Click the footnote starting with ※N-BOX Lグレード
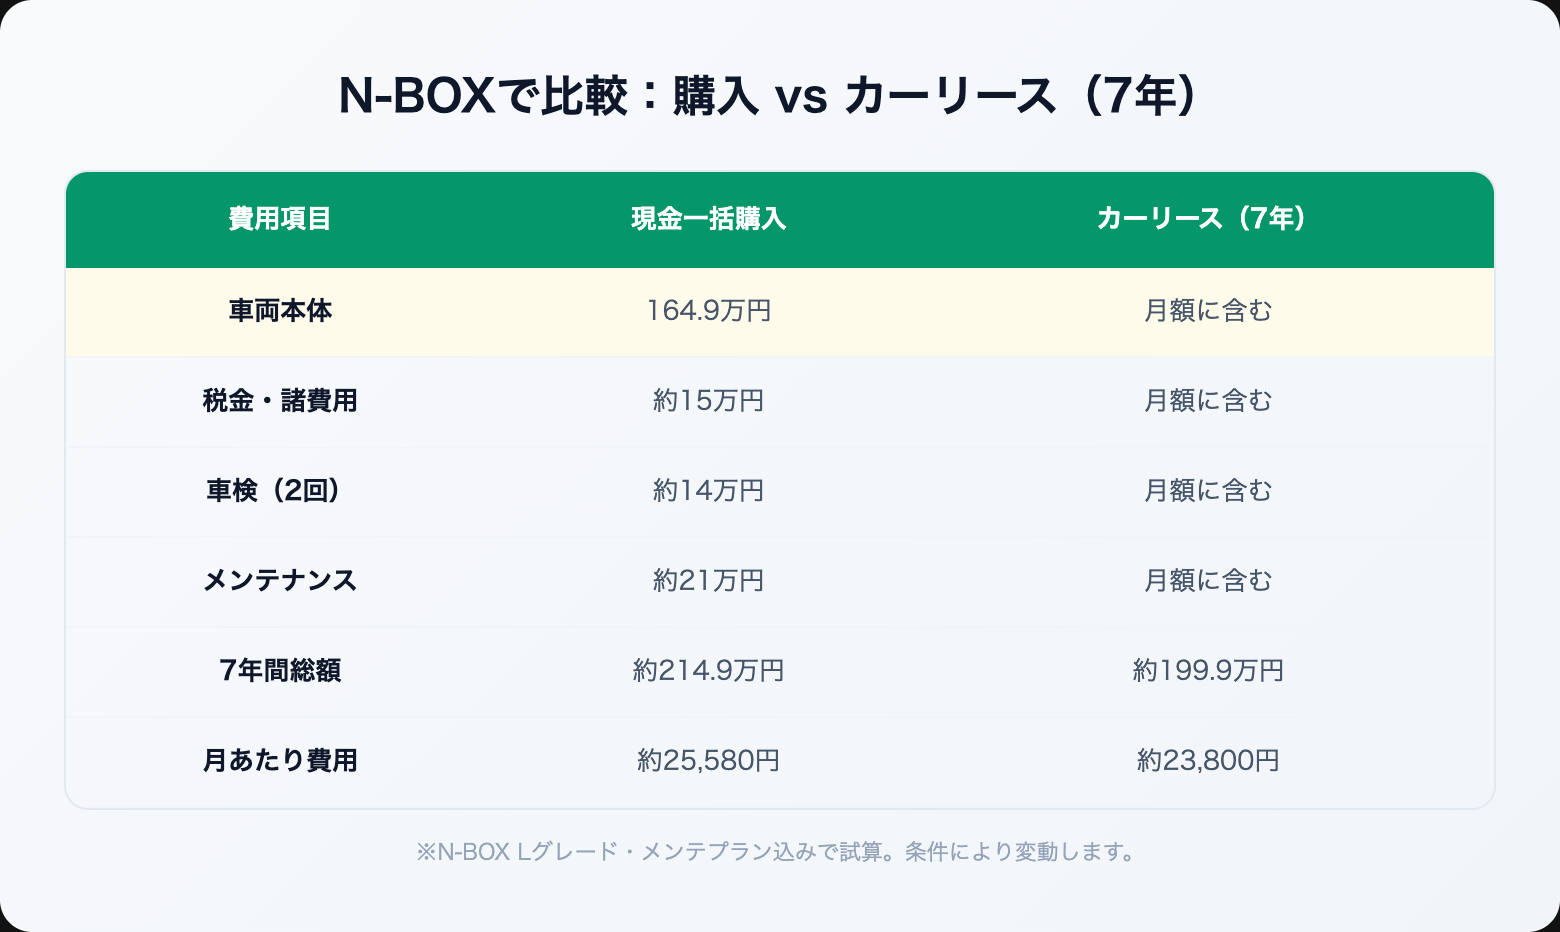Image resolution: width=1560 pixels, height=932 pixels. tap(778, 852)
